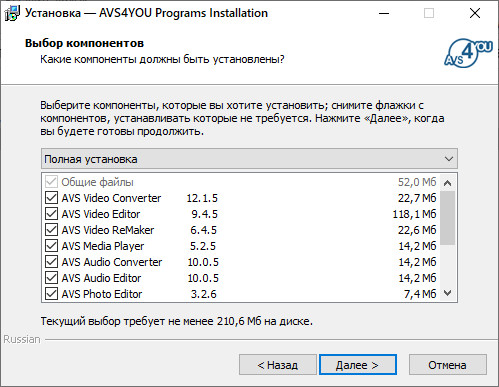Uncheck the AVS Photo Editor checkbox
The height and width of the screenshot is (387, 499).
click(51, 294)
